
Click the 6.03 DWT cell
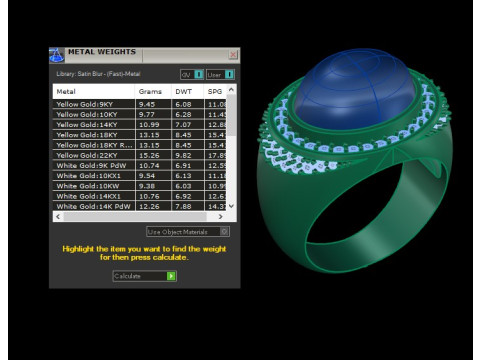tap(188, 186)
